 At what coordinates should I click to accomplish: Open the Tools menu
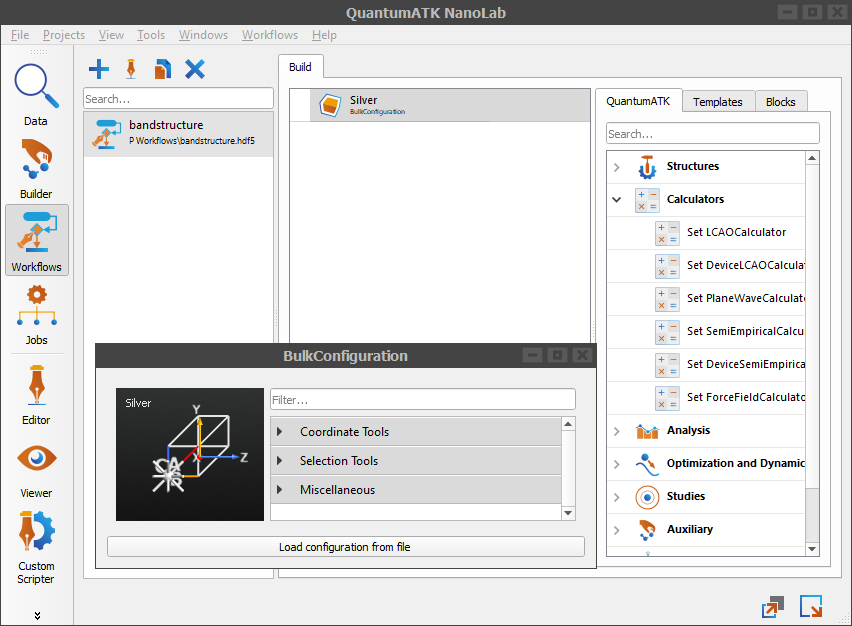[x=151, y=35]
